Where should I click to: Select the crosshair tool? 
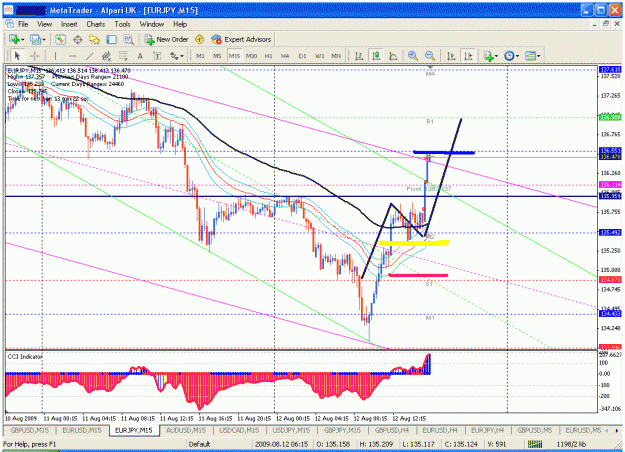pos(34,56)
